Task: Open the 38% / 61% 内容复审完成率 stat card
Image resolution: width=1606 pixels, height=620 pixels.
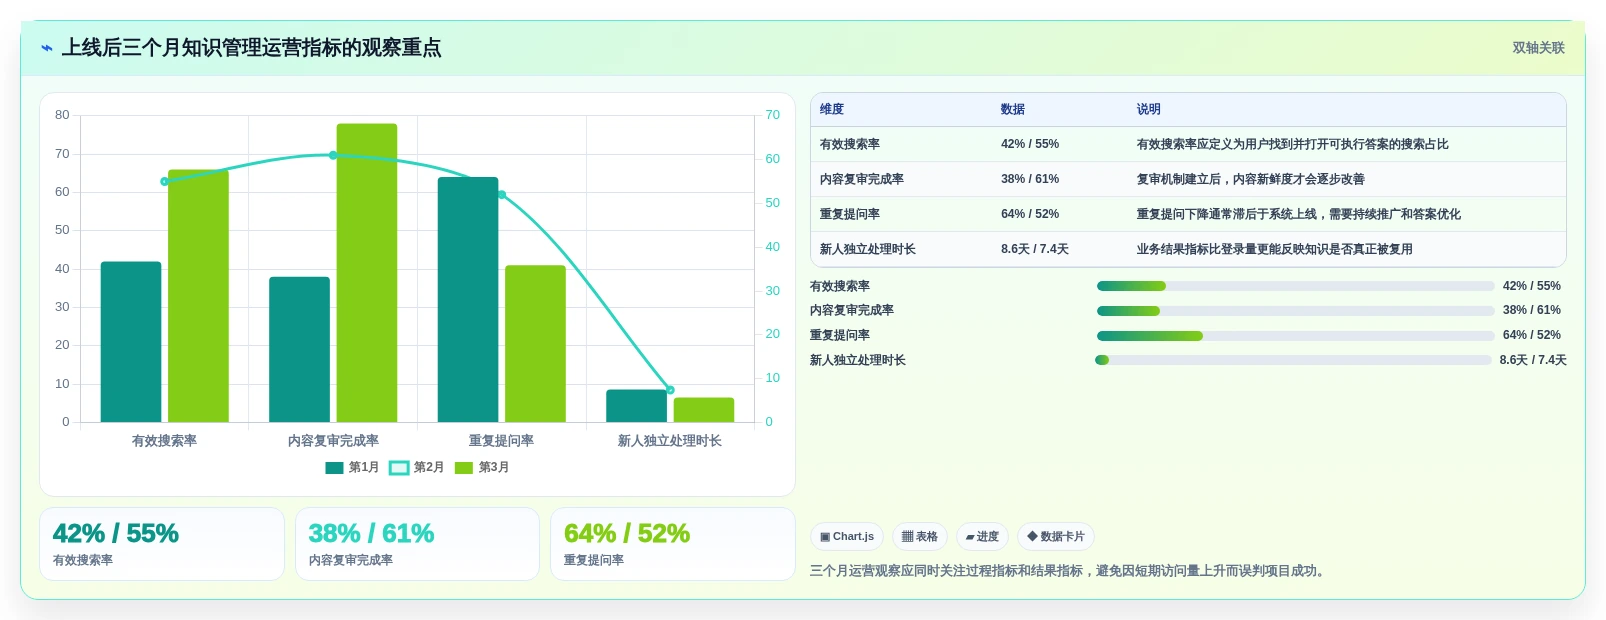Action: pos(418,544)
